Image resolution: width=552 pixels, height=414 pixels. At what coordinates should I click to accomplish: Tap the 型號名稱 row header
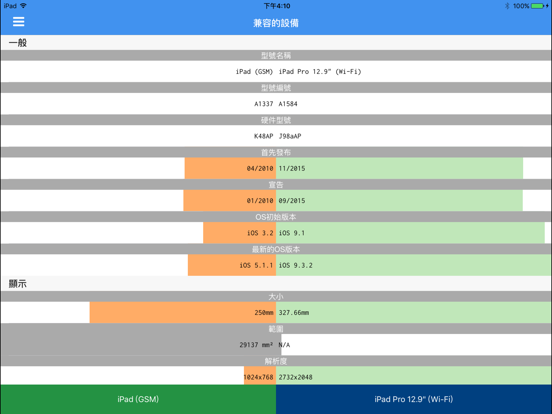(x=276, y=55)
